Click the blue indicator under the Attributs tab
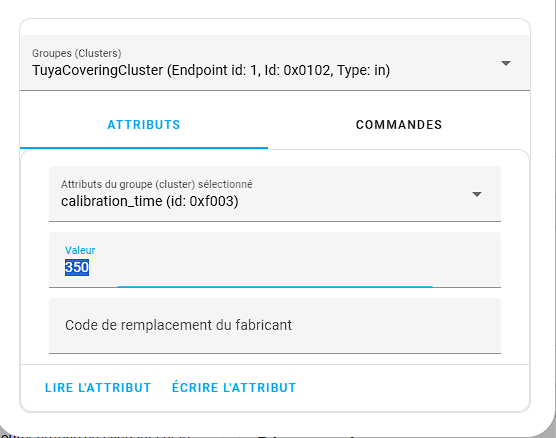Viewport: 556px width, 438px height. coord(144,148)
